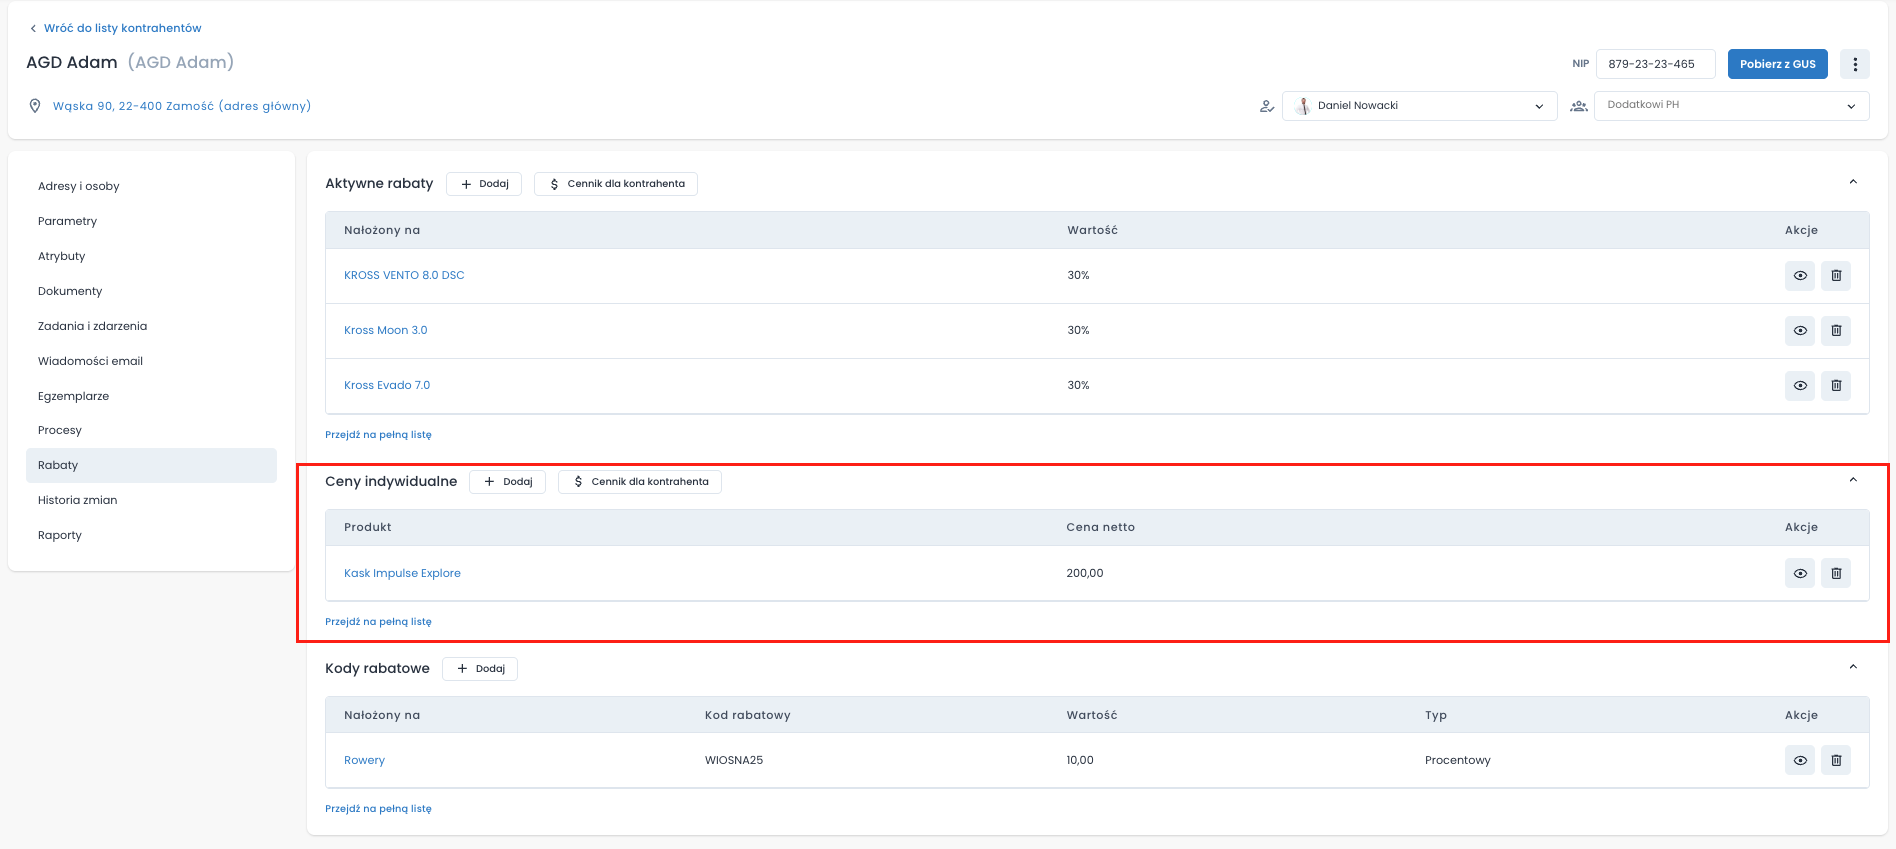
Task: Remove the Kross Evado 7.0 discount
Action: [1835, 386]
